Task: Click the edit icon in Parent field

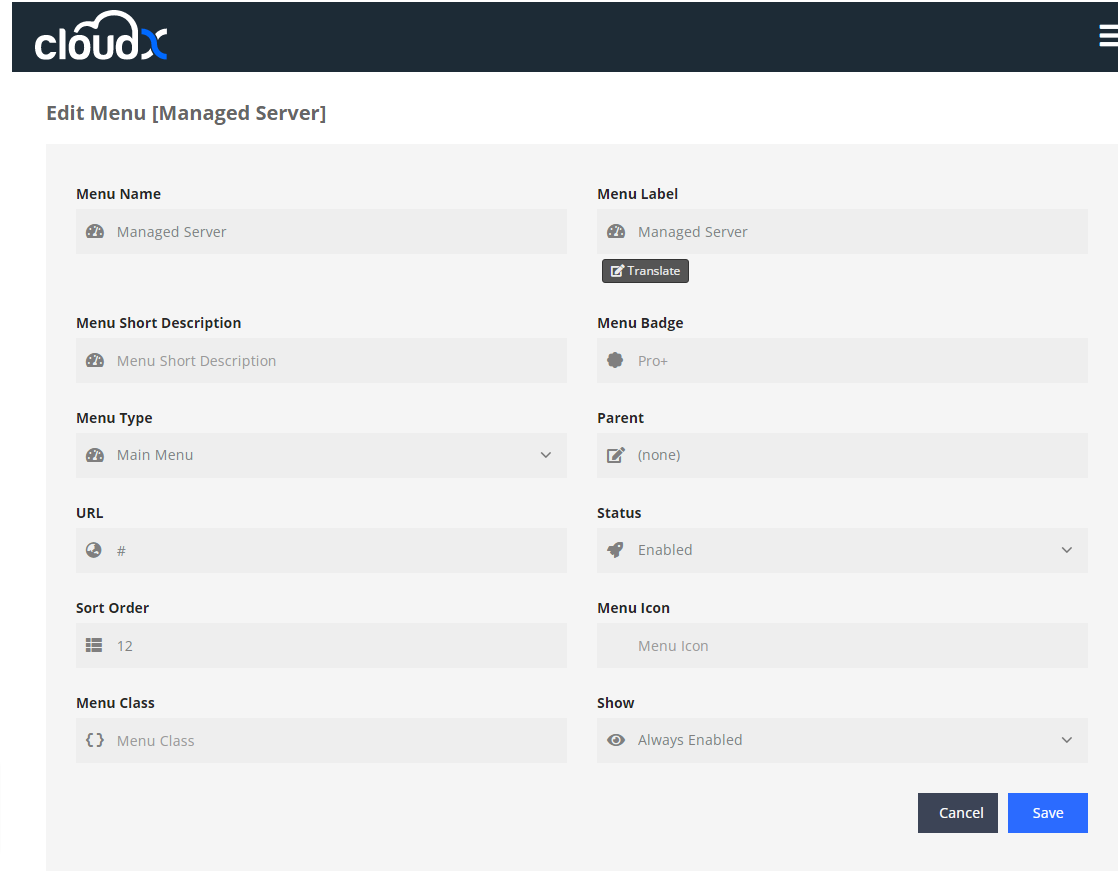Action: pos(616,455)
